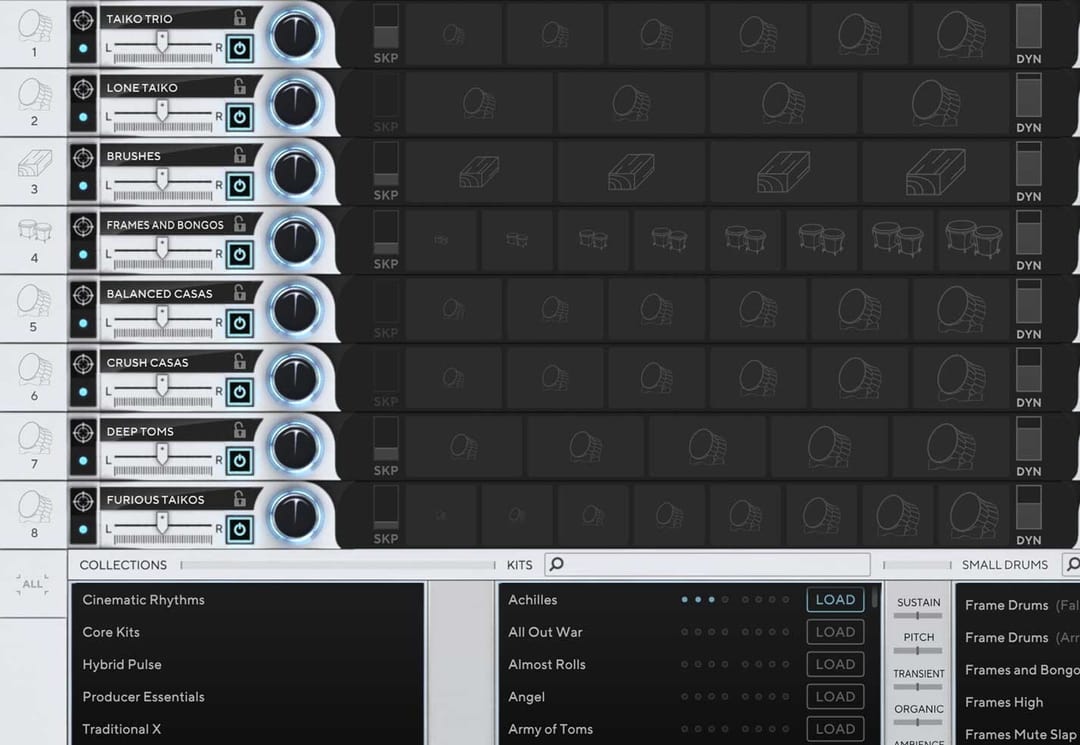Select the Traditional X collection
Screen dimensions: 1080x745
click(121, 729)
